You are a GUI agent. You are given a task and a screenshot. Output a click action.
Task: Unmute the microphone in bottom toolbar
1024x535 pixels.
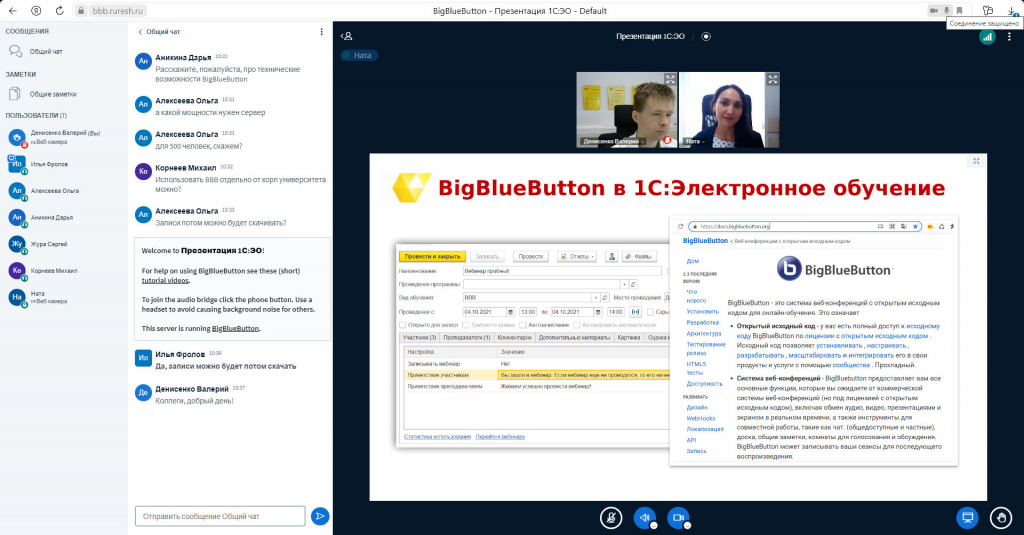click(x=610, y=517)
